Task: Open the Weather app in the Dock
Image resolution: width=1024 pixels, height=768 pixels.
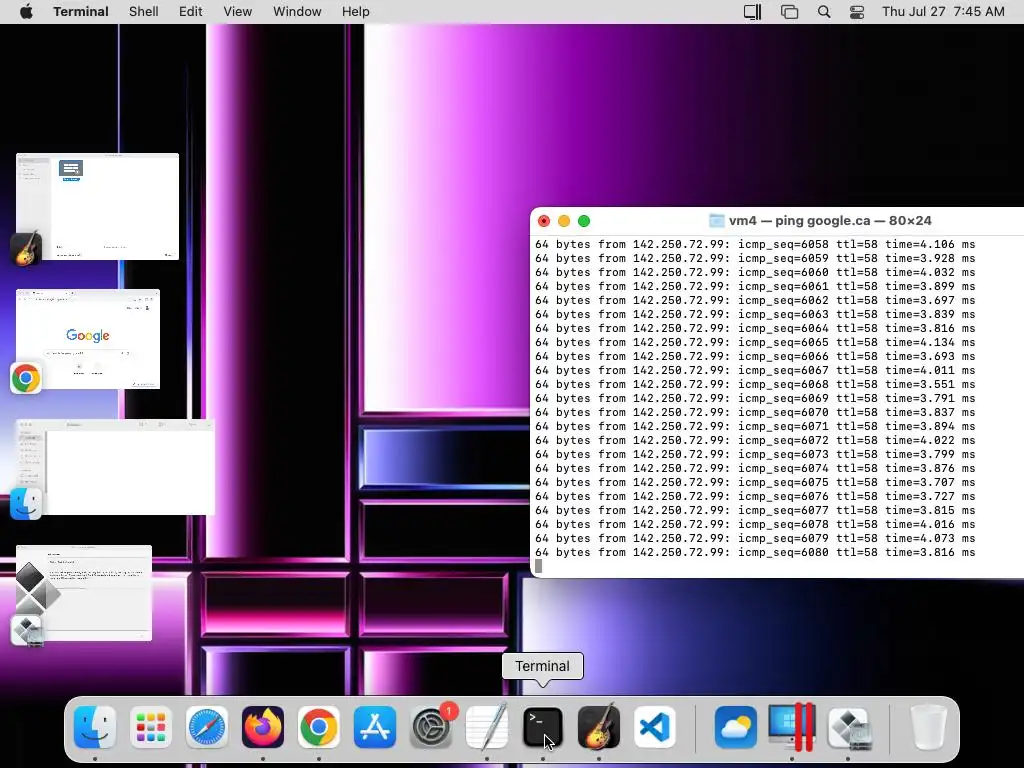Action: point(735,727)
